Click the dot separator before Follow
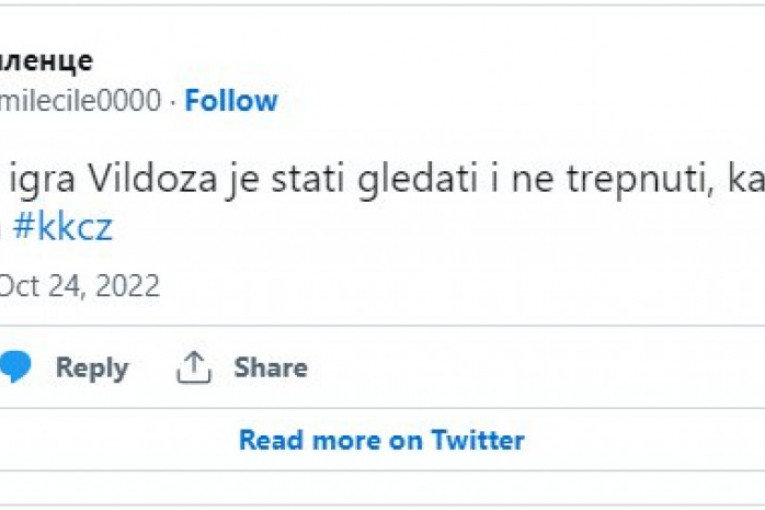Image resolution: width=765 pixels, height=510 pixels. click(172, 101)
